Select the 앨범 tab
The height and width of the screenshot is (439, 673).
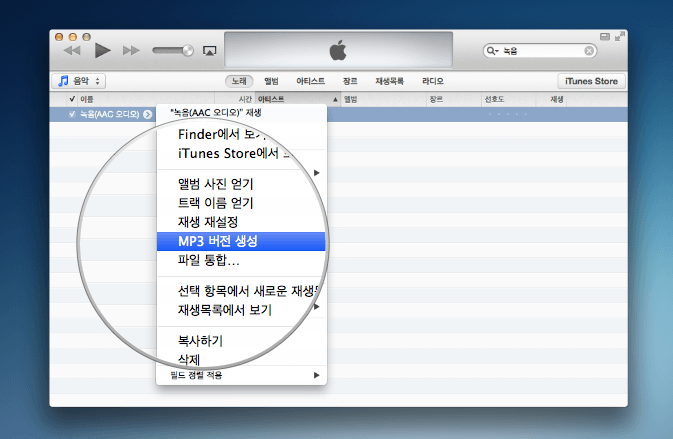point(271,81)
